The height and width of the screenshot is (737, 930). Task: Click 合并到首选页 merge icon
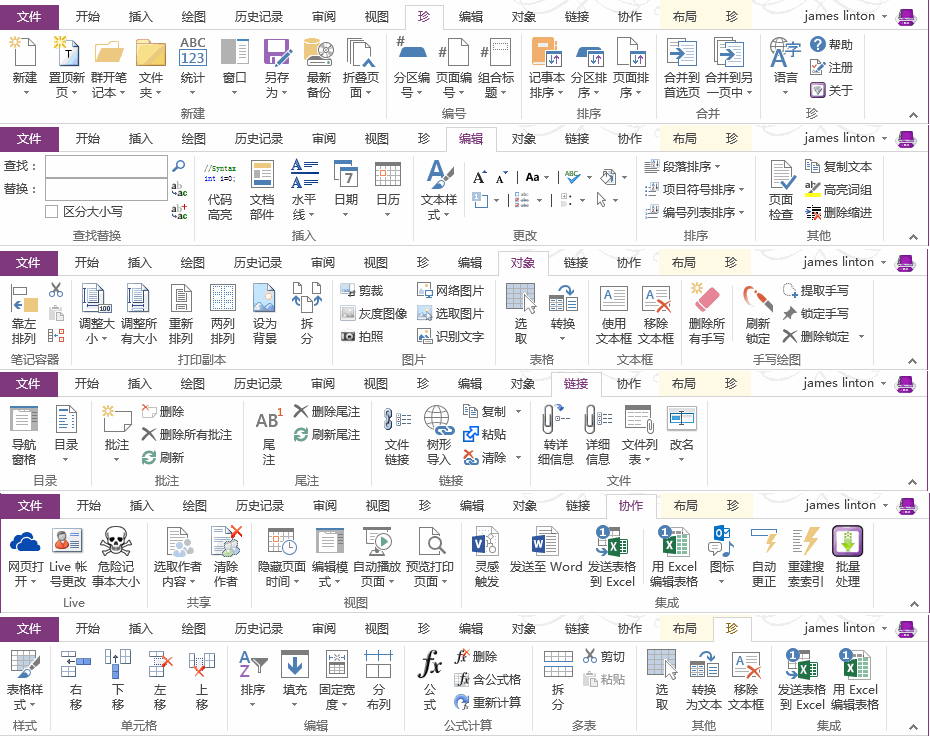(x=680, y=70)
